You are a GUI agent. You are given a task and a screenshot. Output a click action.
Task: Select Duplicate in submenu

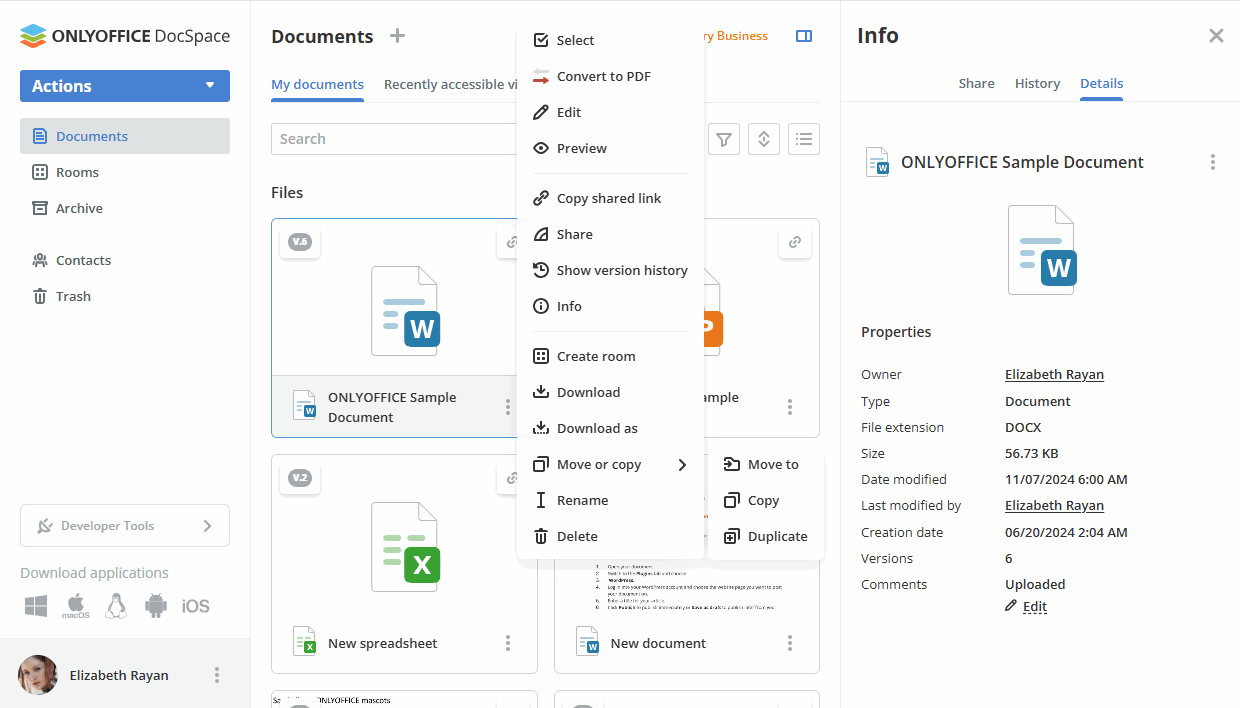(x=766, y=536)
